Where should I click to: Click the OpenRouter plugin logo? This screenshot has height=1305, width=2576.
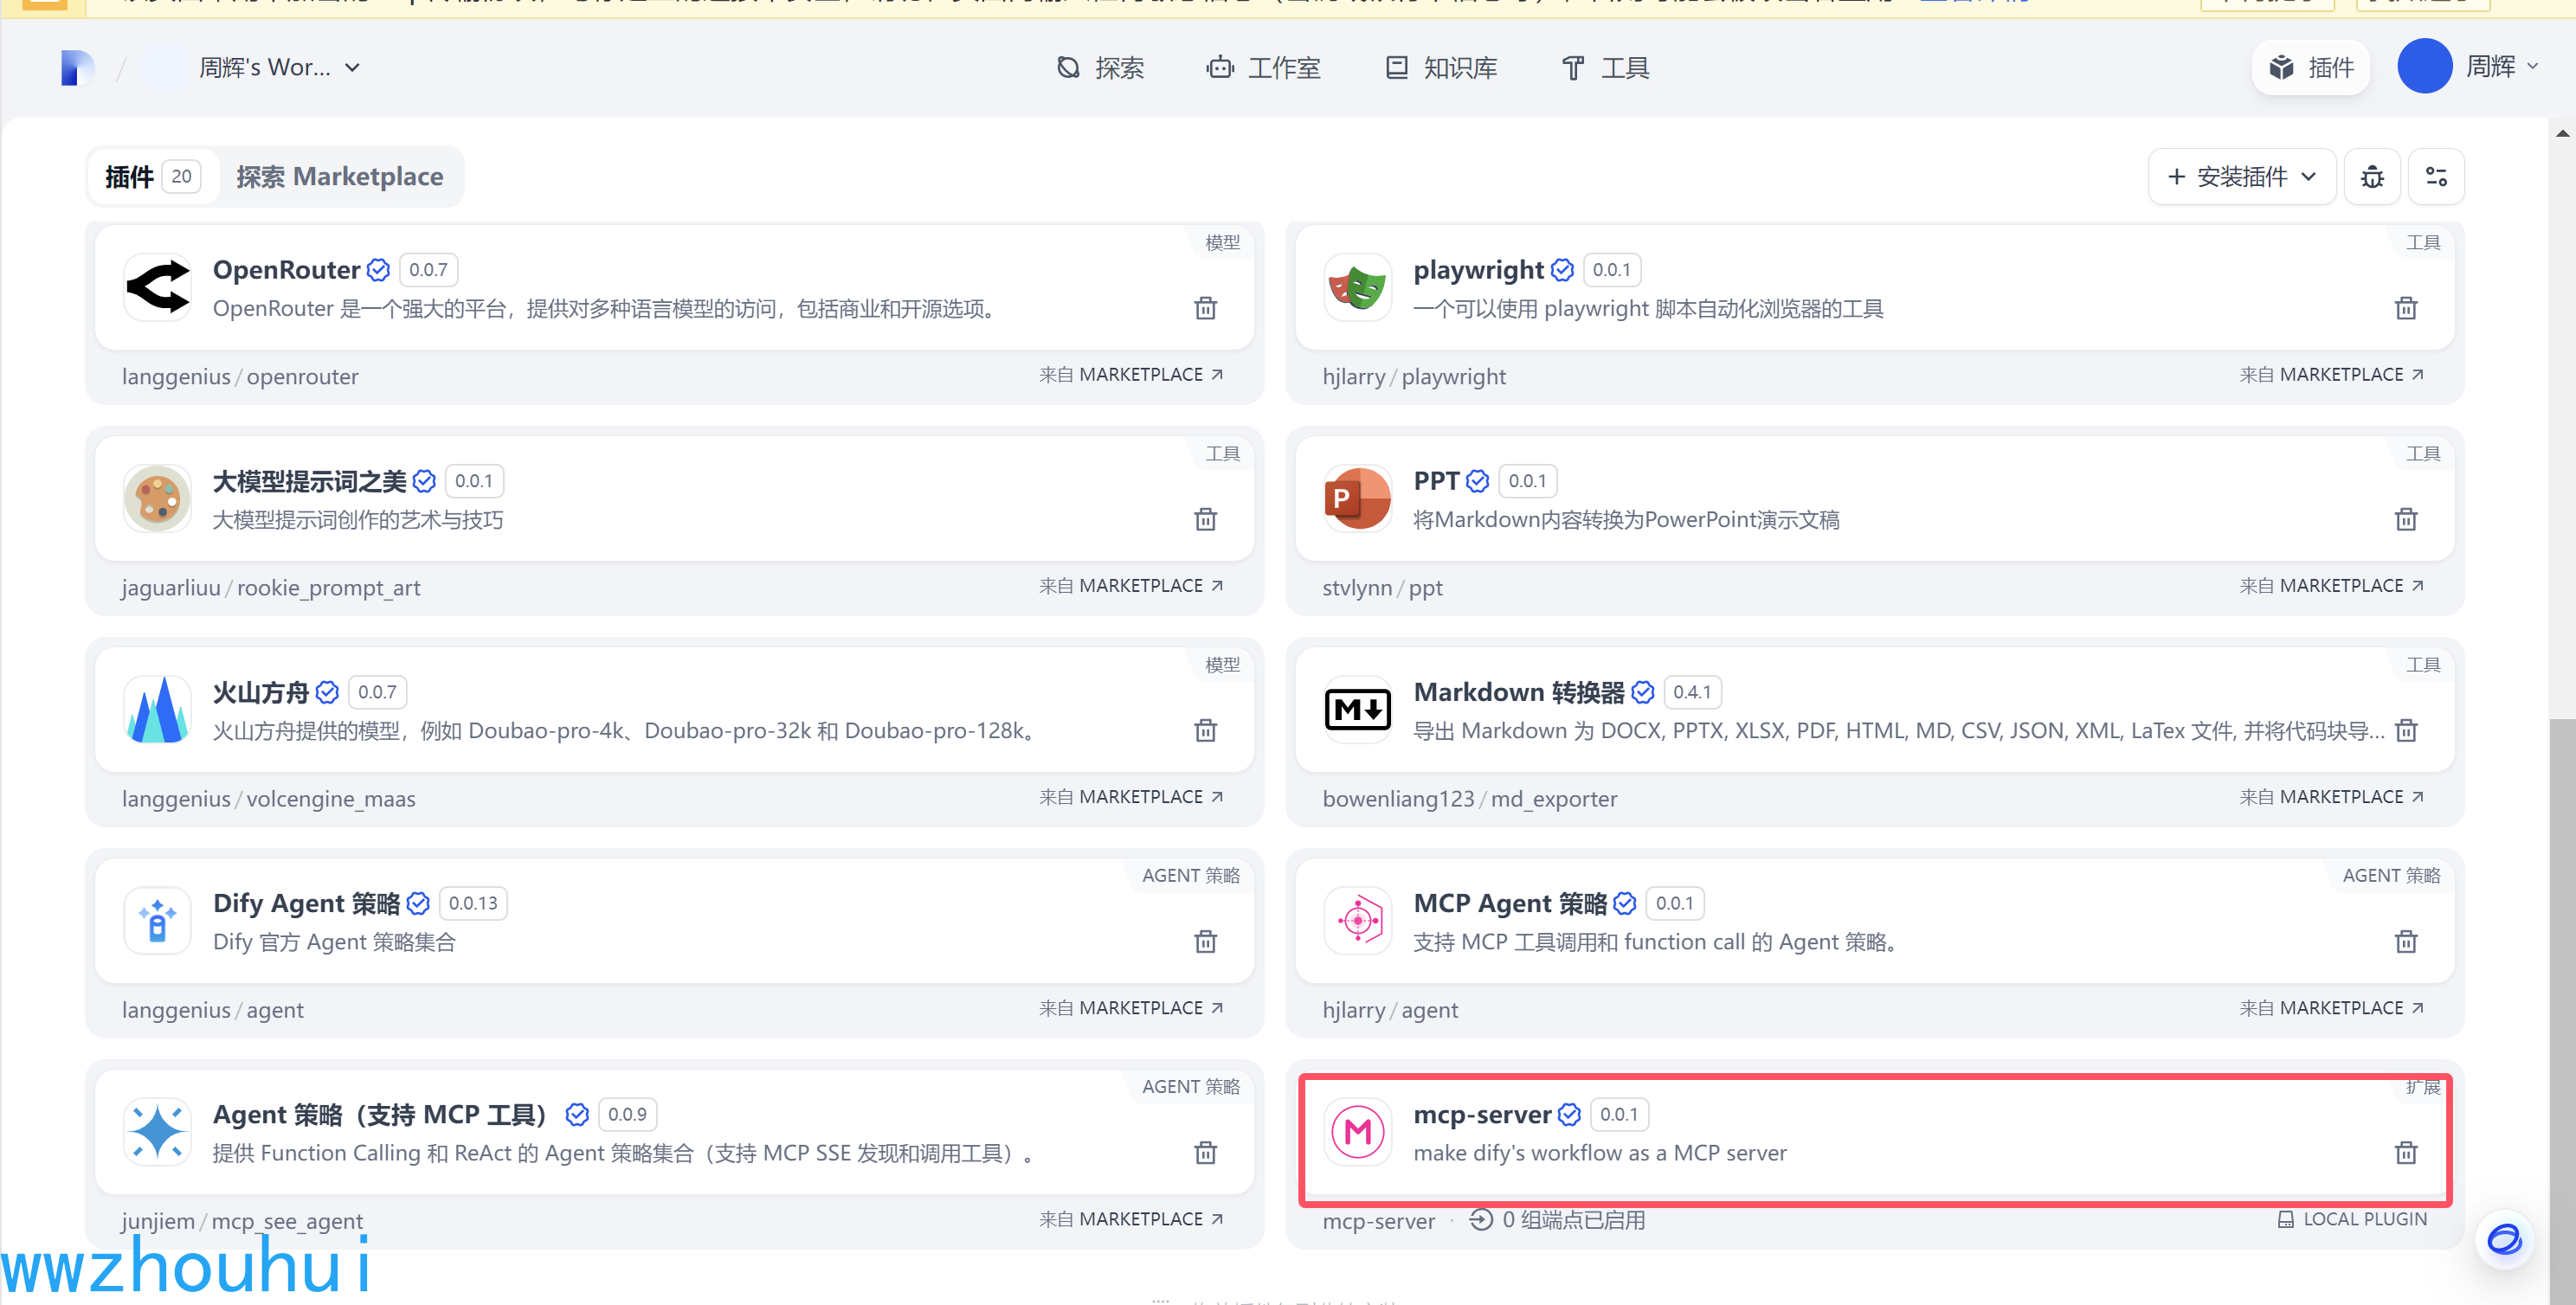(157, 287)
